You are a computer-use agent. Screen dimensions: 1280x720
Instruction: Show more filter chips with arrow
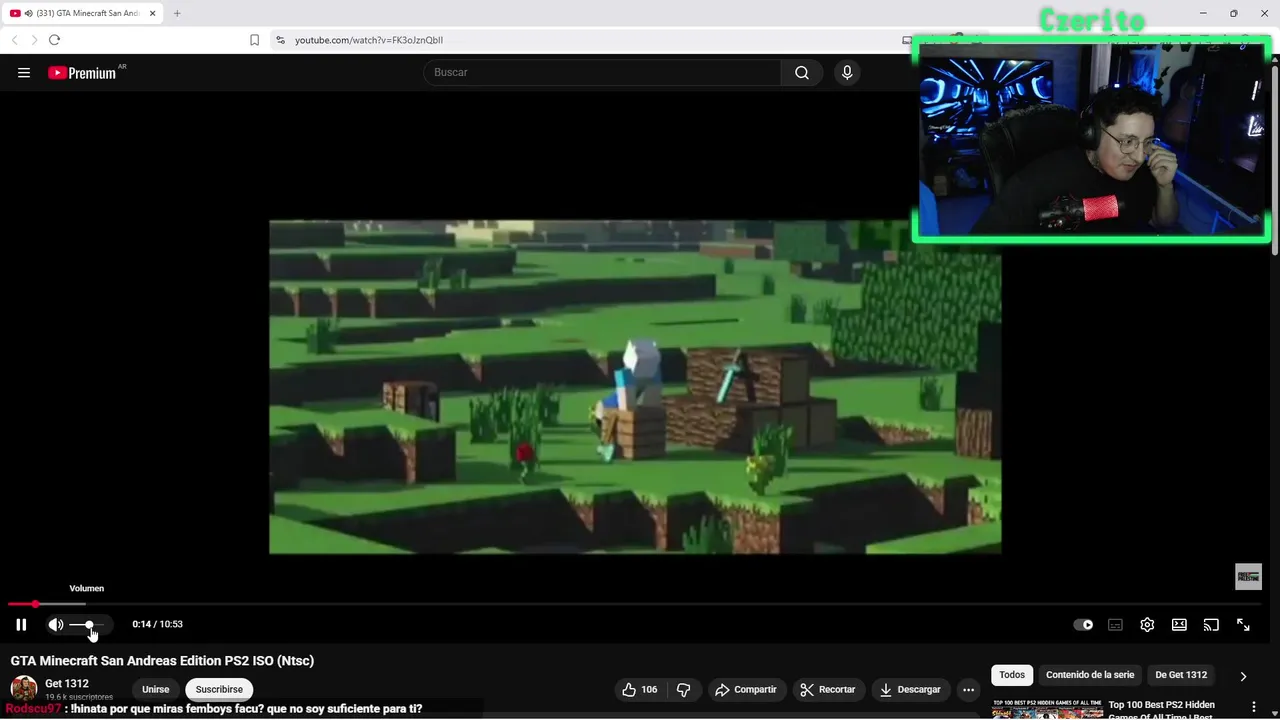point(1243,676)
